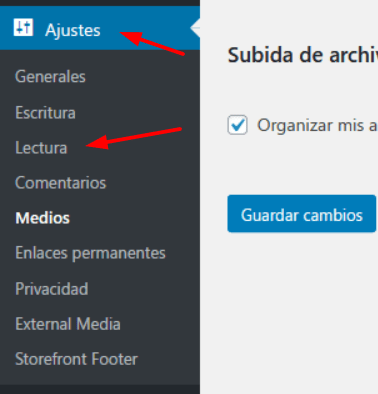Select the active Medios submenu item

pyautogui.click(x=43, y=218)
